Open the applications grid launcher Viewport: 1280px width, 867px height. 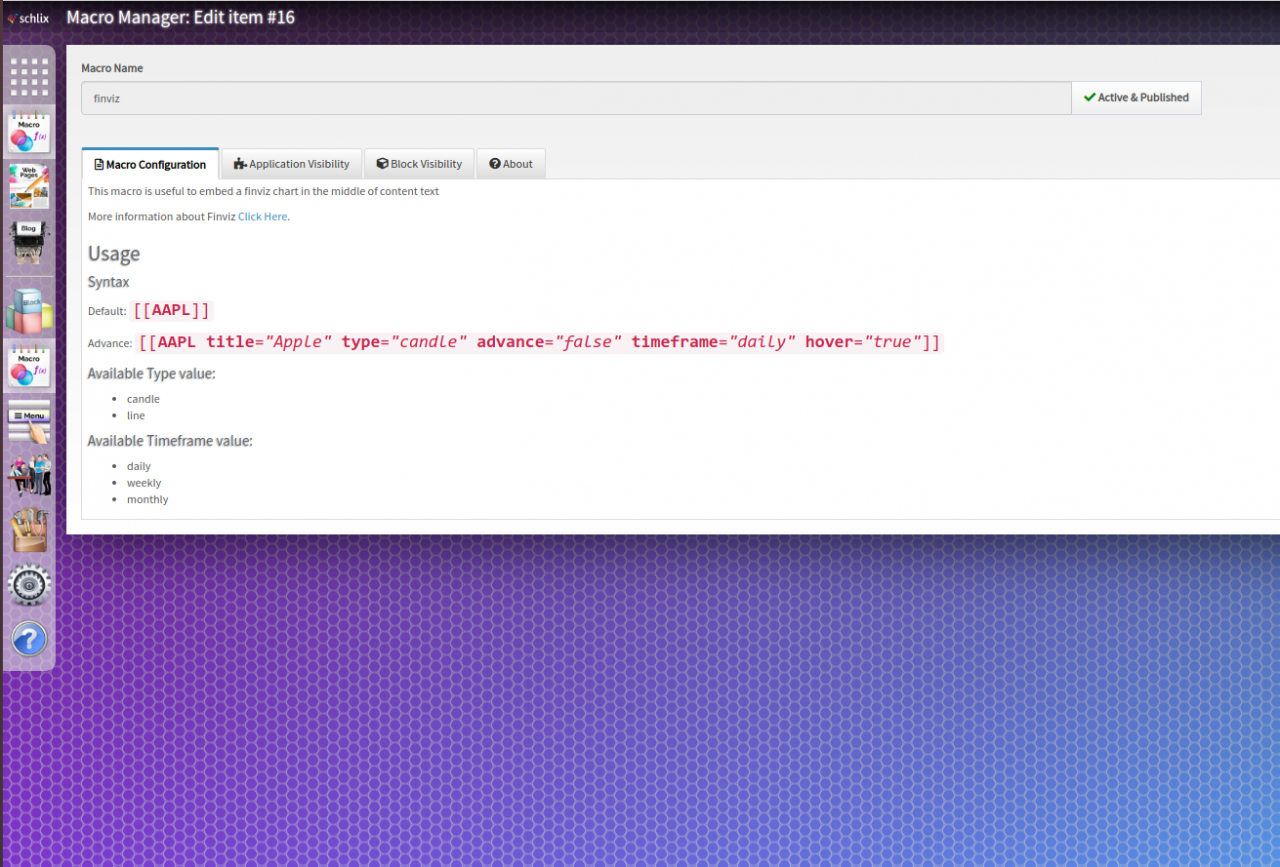pyautogui.click(x=29, y=76)
